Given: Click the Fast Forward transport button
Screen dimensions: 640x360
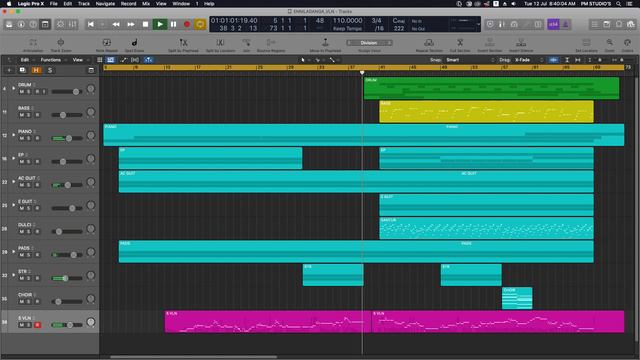Looking at the screenshot, I should [x=131, y=24].
